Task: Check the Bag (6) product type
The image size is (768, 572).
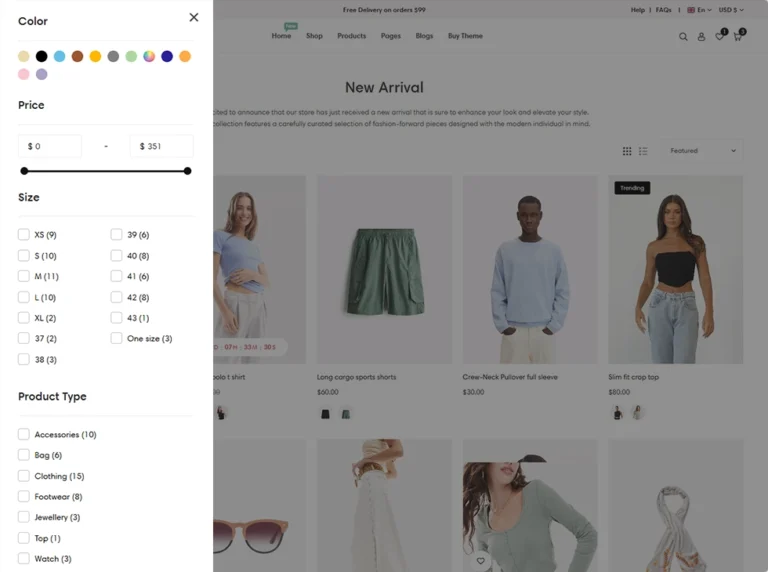Action: coord(24,455)
